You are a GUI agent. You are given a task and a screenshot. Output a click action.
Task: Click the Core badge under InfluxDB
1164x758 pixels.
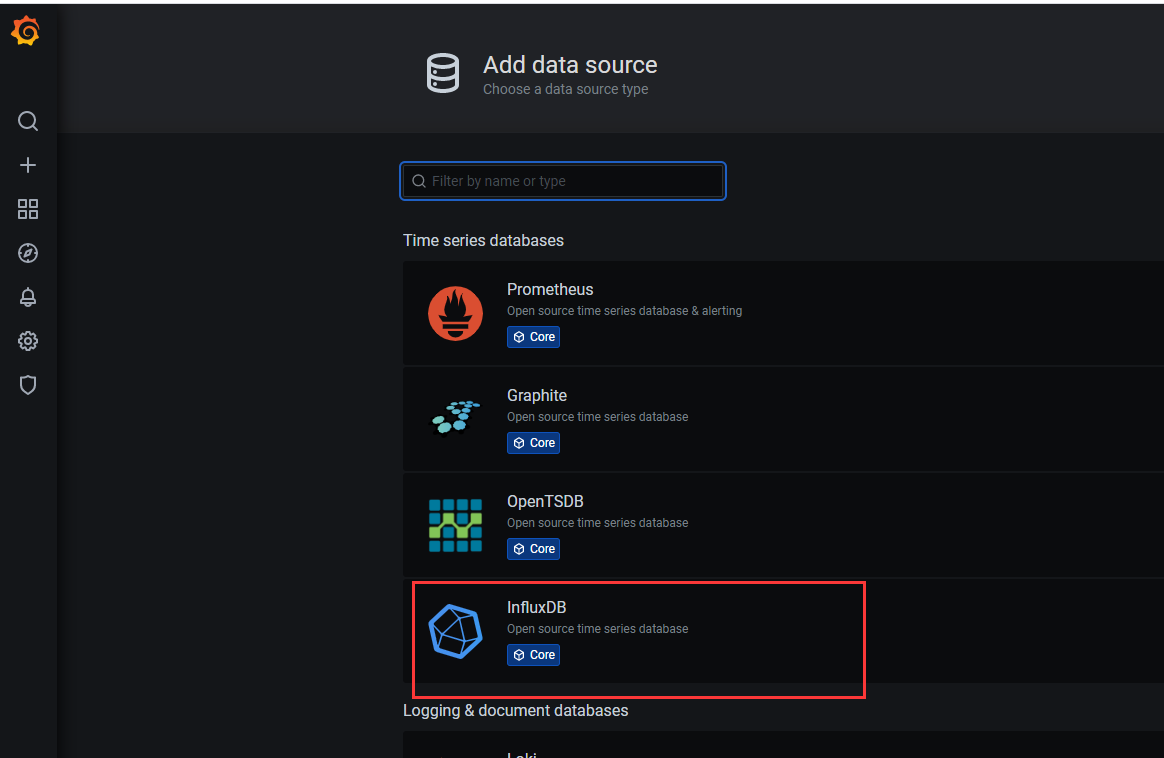pos(533,655)
